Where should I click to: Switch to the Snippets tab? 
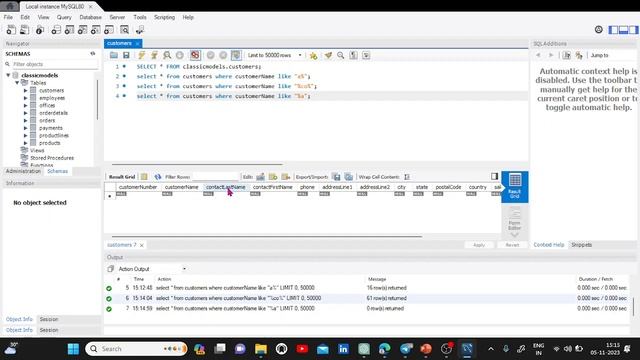[x=581, y=245]
